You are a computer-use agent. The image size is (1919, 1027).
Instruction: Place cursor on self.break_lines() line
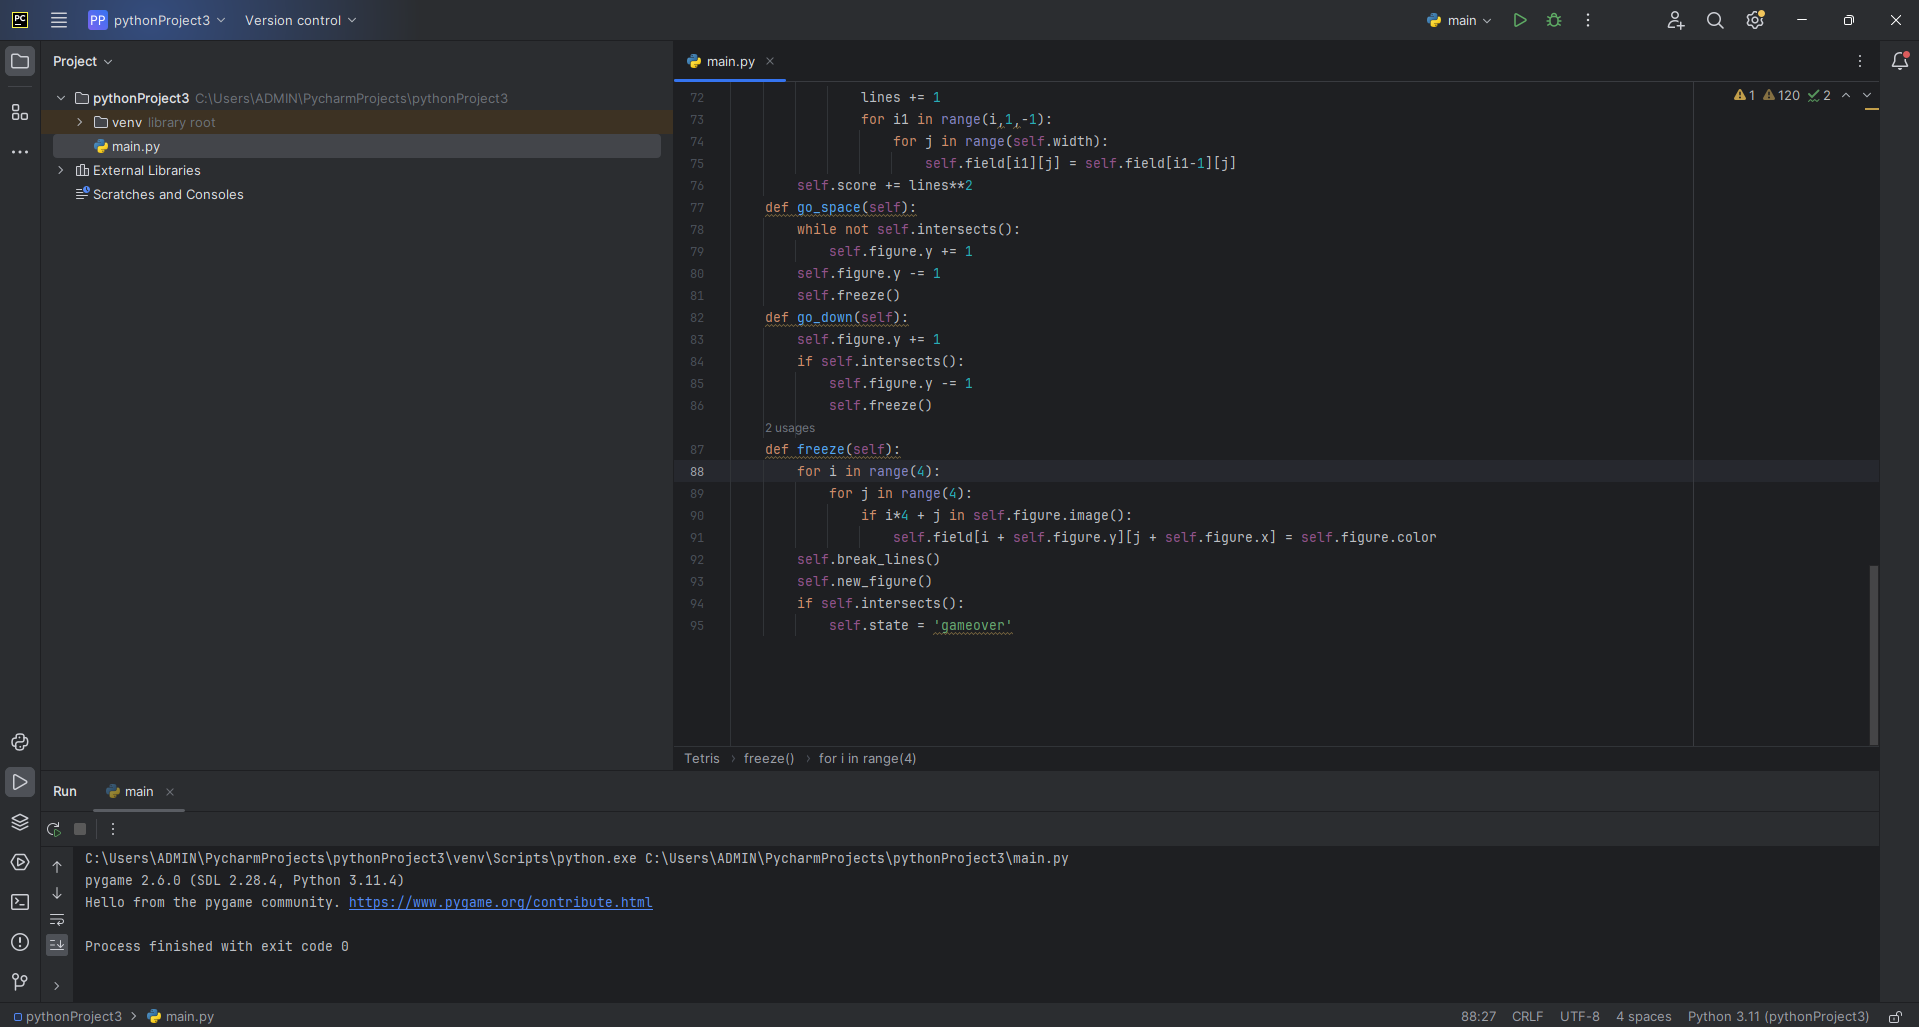868,559
